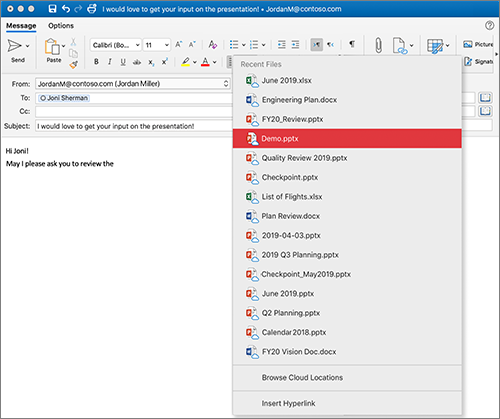Select Quality Review 2019.pptx
Viewport: 500px width, 419px height.
pyautogui.click(x=347, y=158)
